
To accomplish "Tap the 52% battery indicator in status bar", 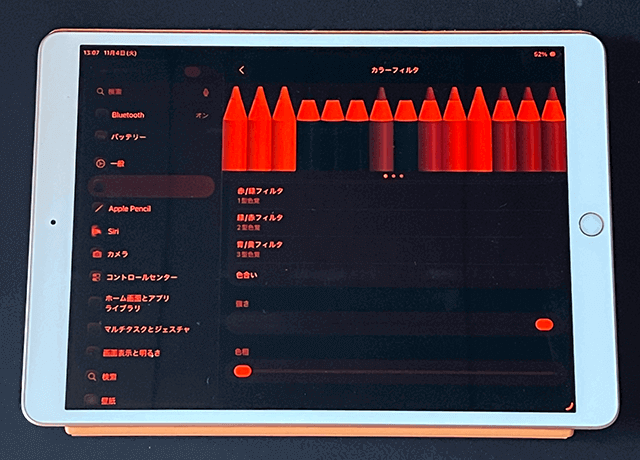I will [x=544, y=54].
